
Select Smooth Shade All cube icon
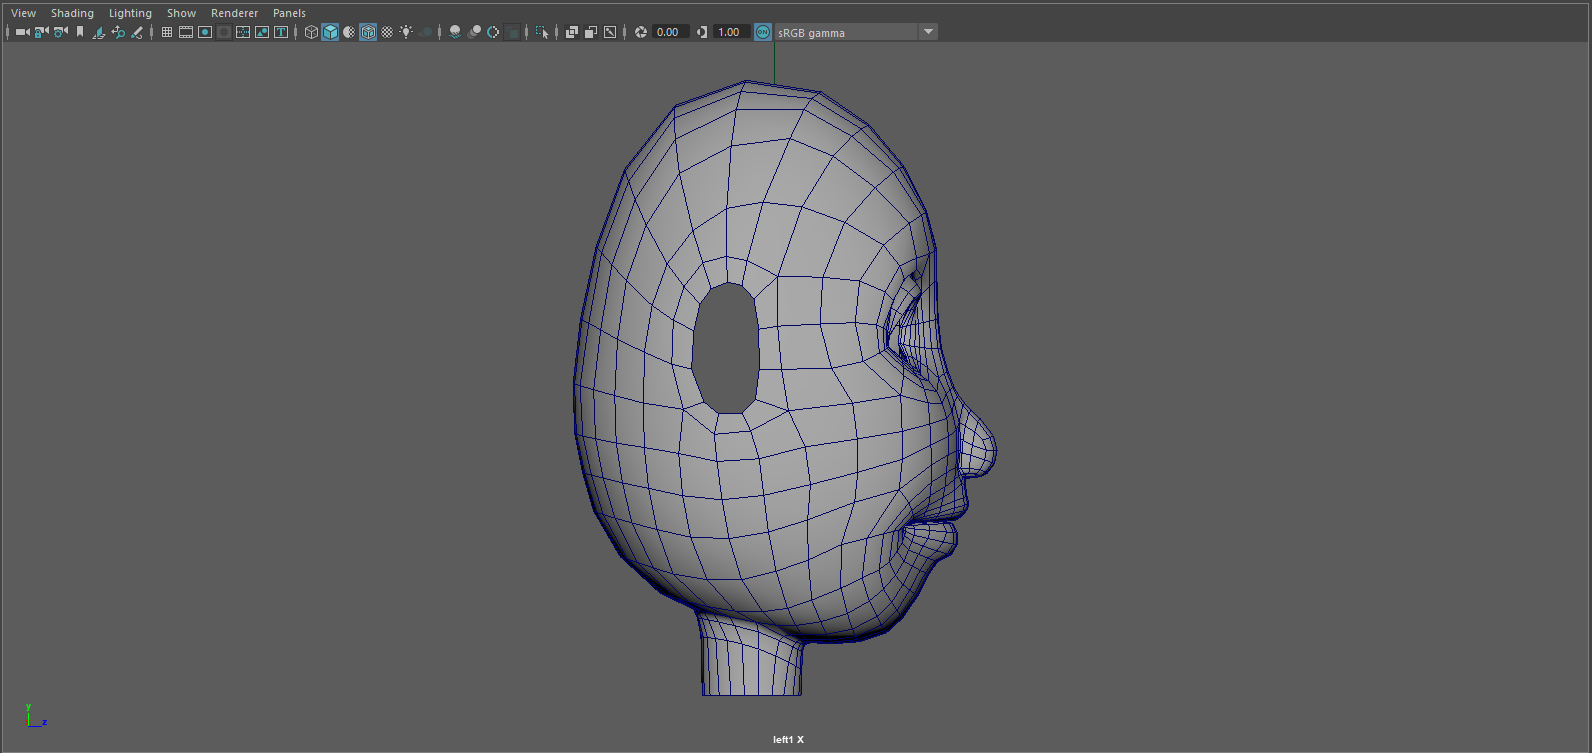tap(330, 32)
